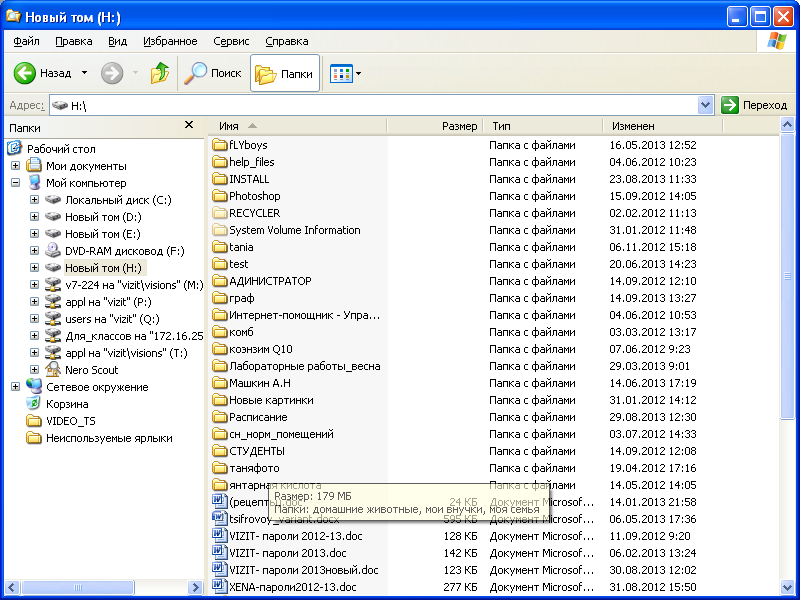Click tree pane horizontal scrollbar thumb
The image size is (800, 600).
(78, 587)
